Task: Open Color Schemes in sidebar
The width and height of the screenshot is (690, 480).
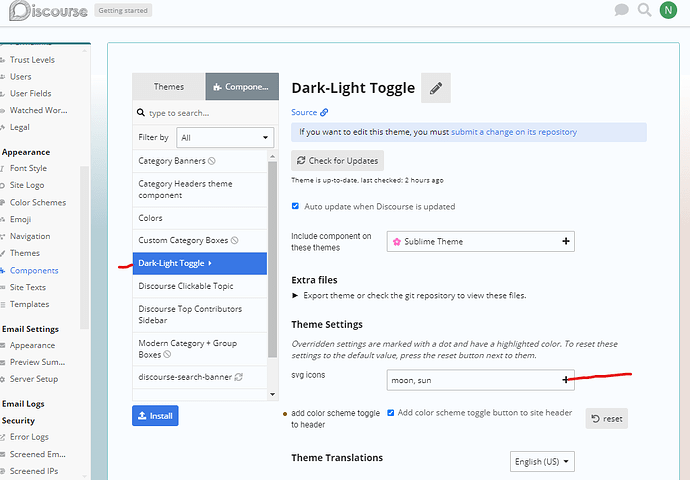Action: click(38, 202)
